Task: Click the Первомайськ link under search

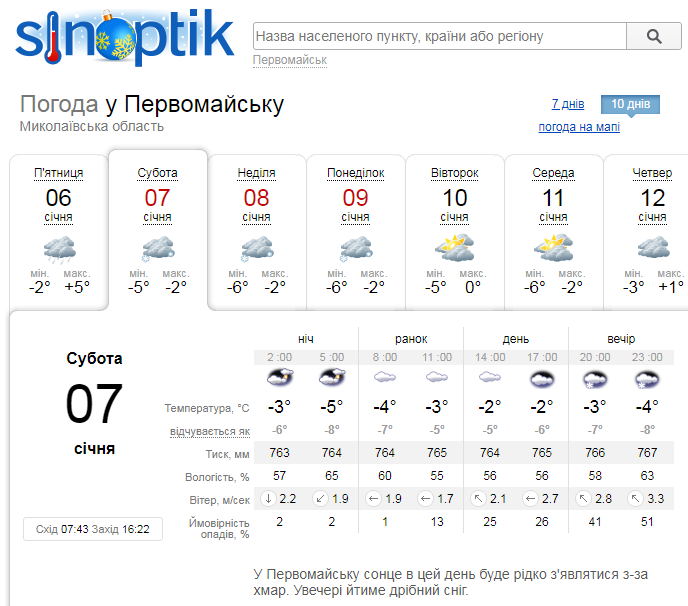Action: point(290,61)
